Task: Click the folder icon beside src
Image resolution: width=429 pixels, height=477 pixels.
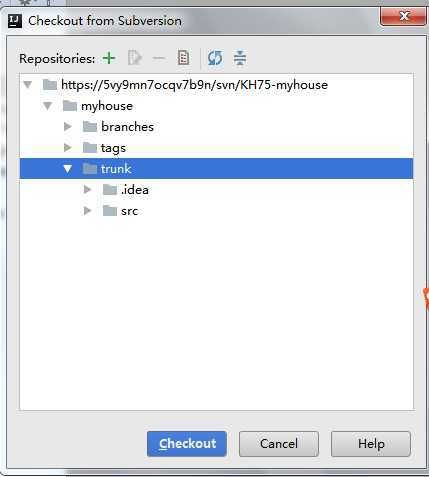Action: point(110,211)
